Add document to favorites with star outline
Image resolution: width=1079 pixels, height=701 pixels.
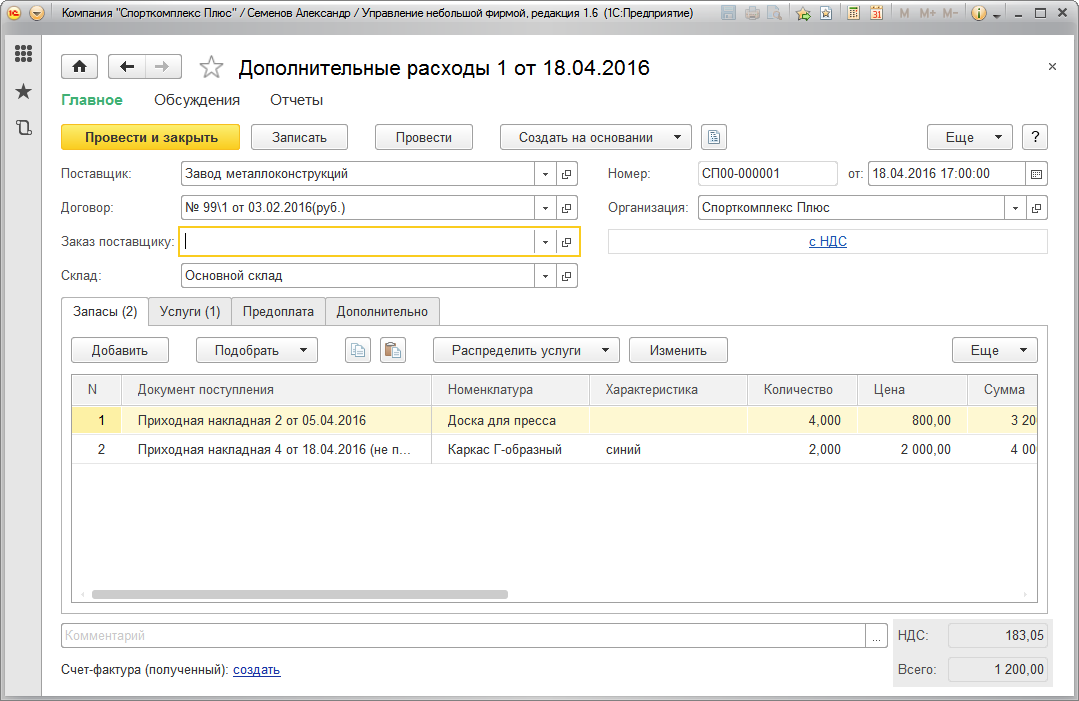coord(211,68)
